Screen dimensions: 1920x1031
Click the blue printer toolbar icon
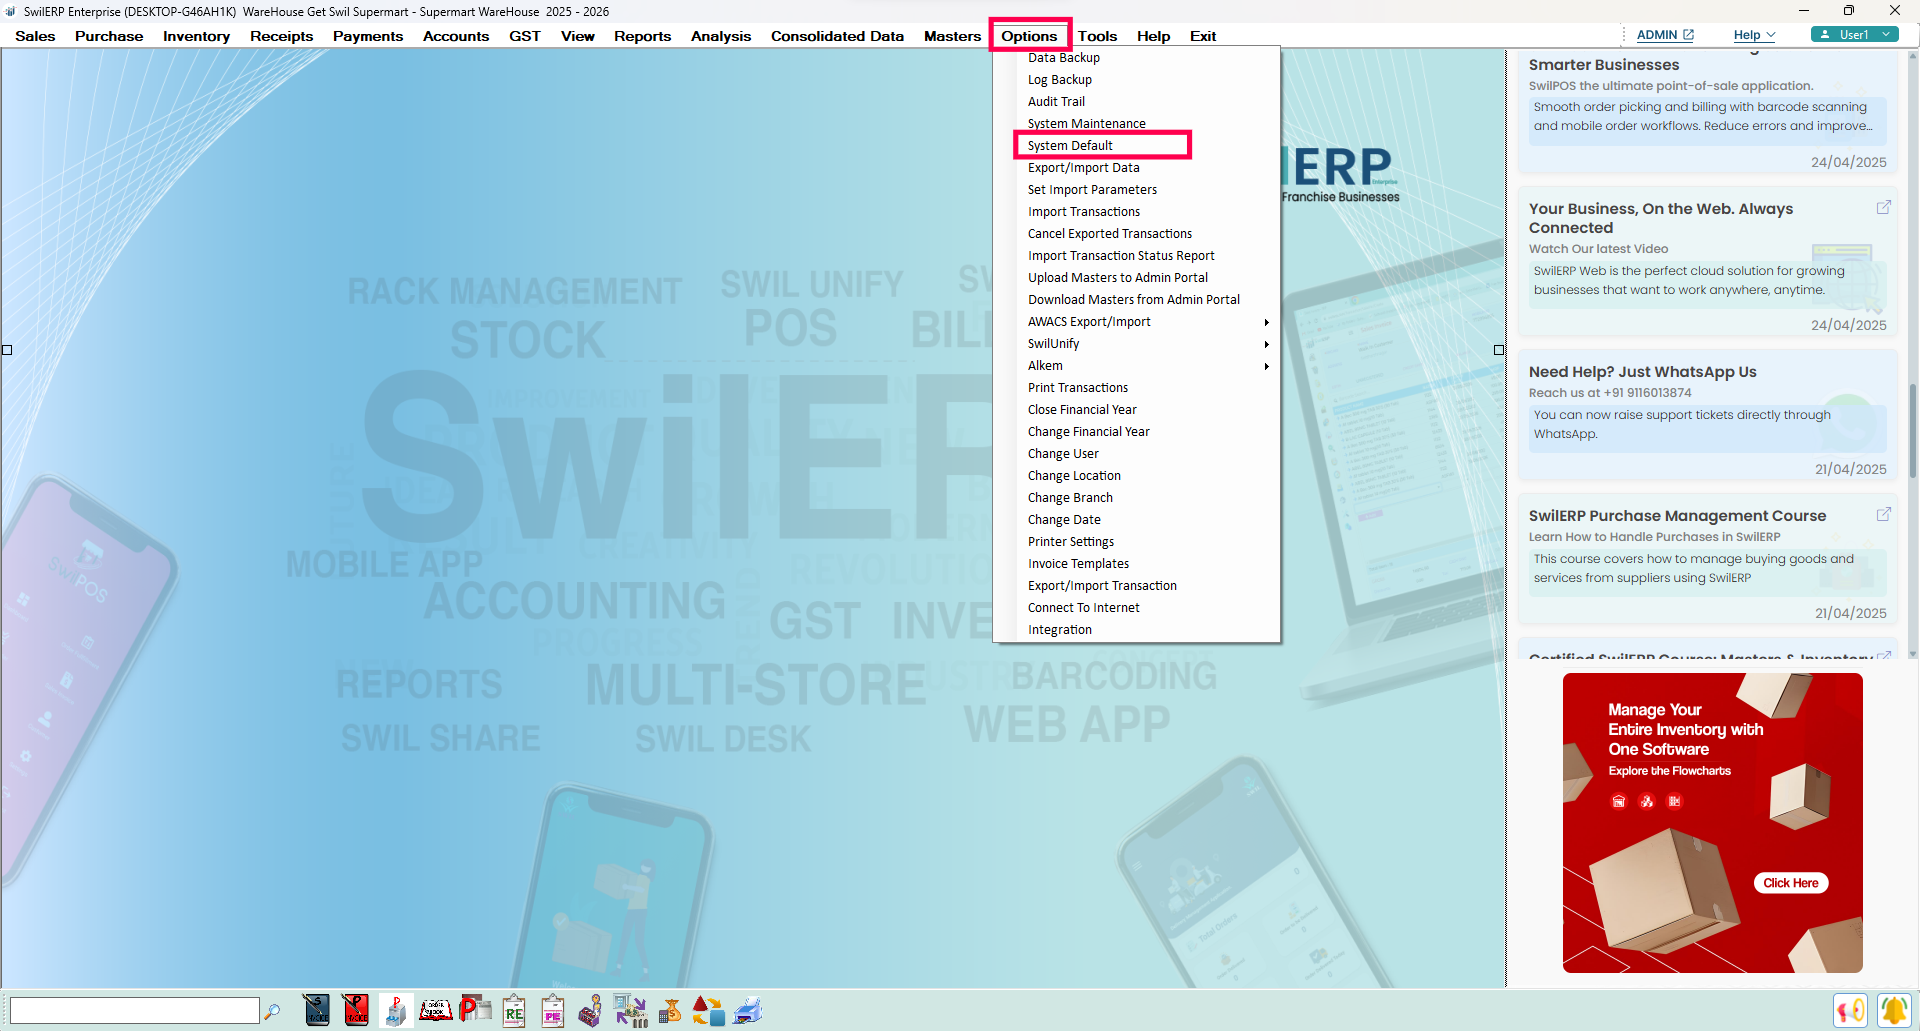748,1010
